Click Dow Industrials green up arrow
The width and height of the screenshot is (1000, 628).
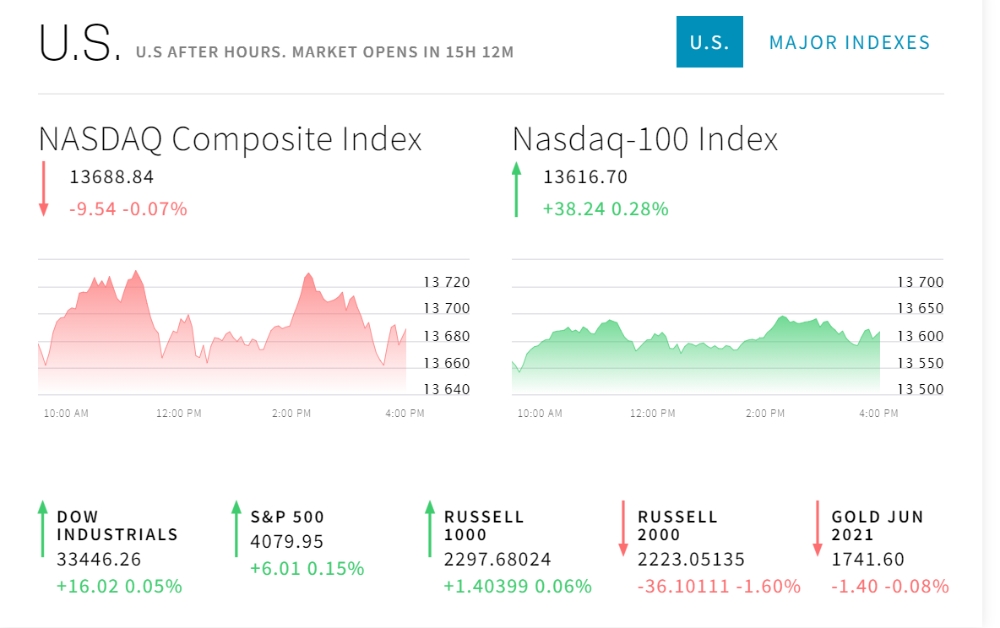pyautogui.click(x=43, y=529)
